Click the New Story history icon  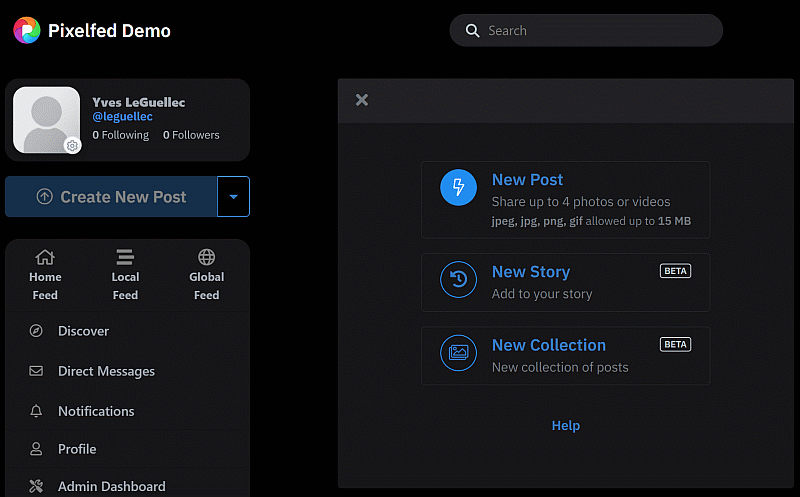[459, 280]
